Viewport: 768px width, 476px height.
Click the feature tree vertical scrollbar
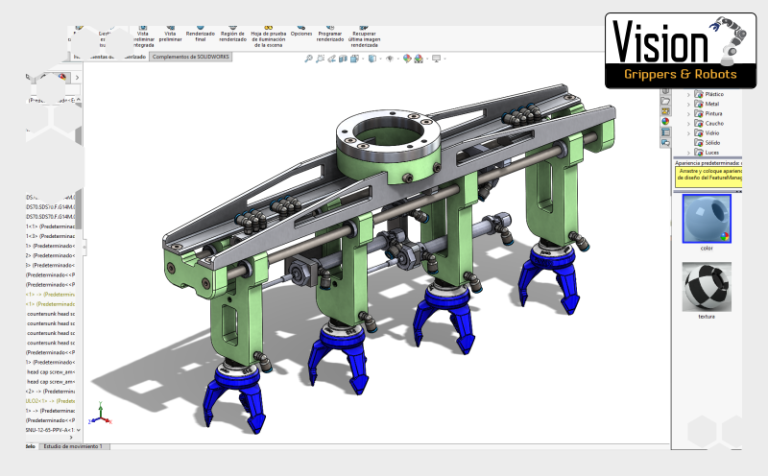coord(78,212)
